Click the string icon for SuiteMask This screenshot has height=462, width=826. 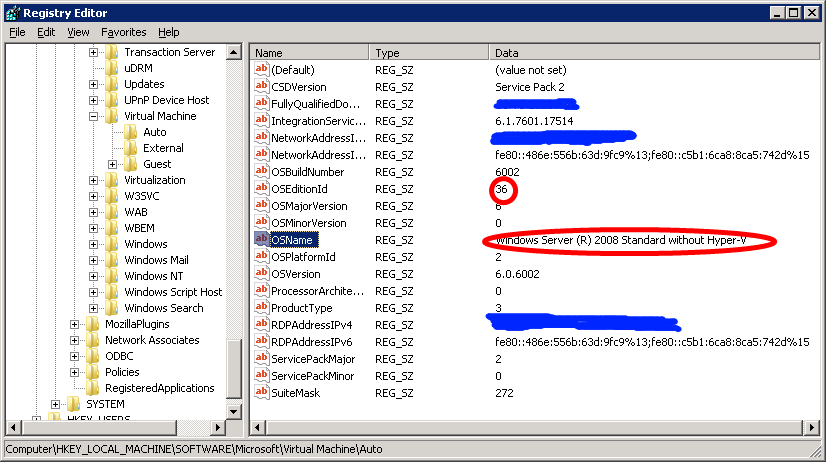261,392
